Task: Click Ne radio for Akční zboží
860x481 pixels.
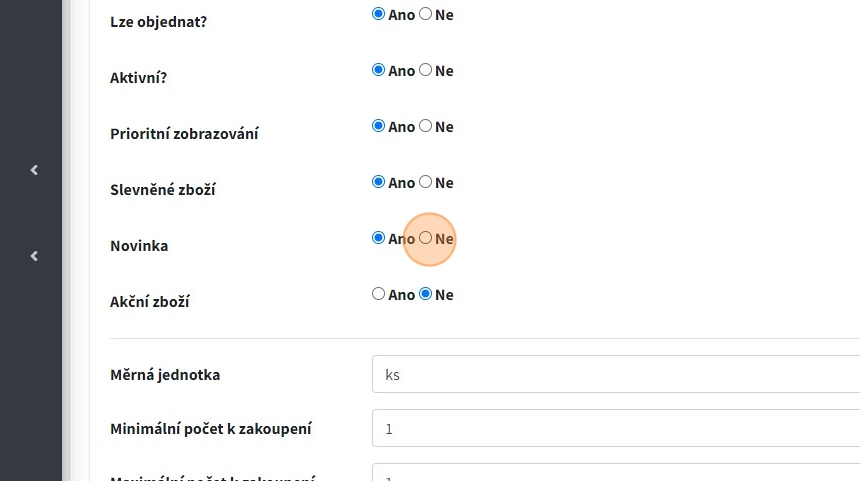Action: tap(426, 295)
